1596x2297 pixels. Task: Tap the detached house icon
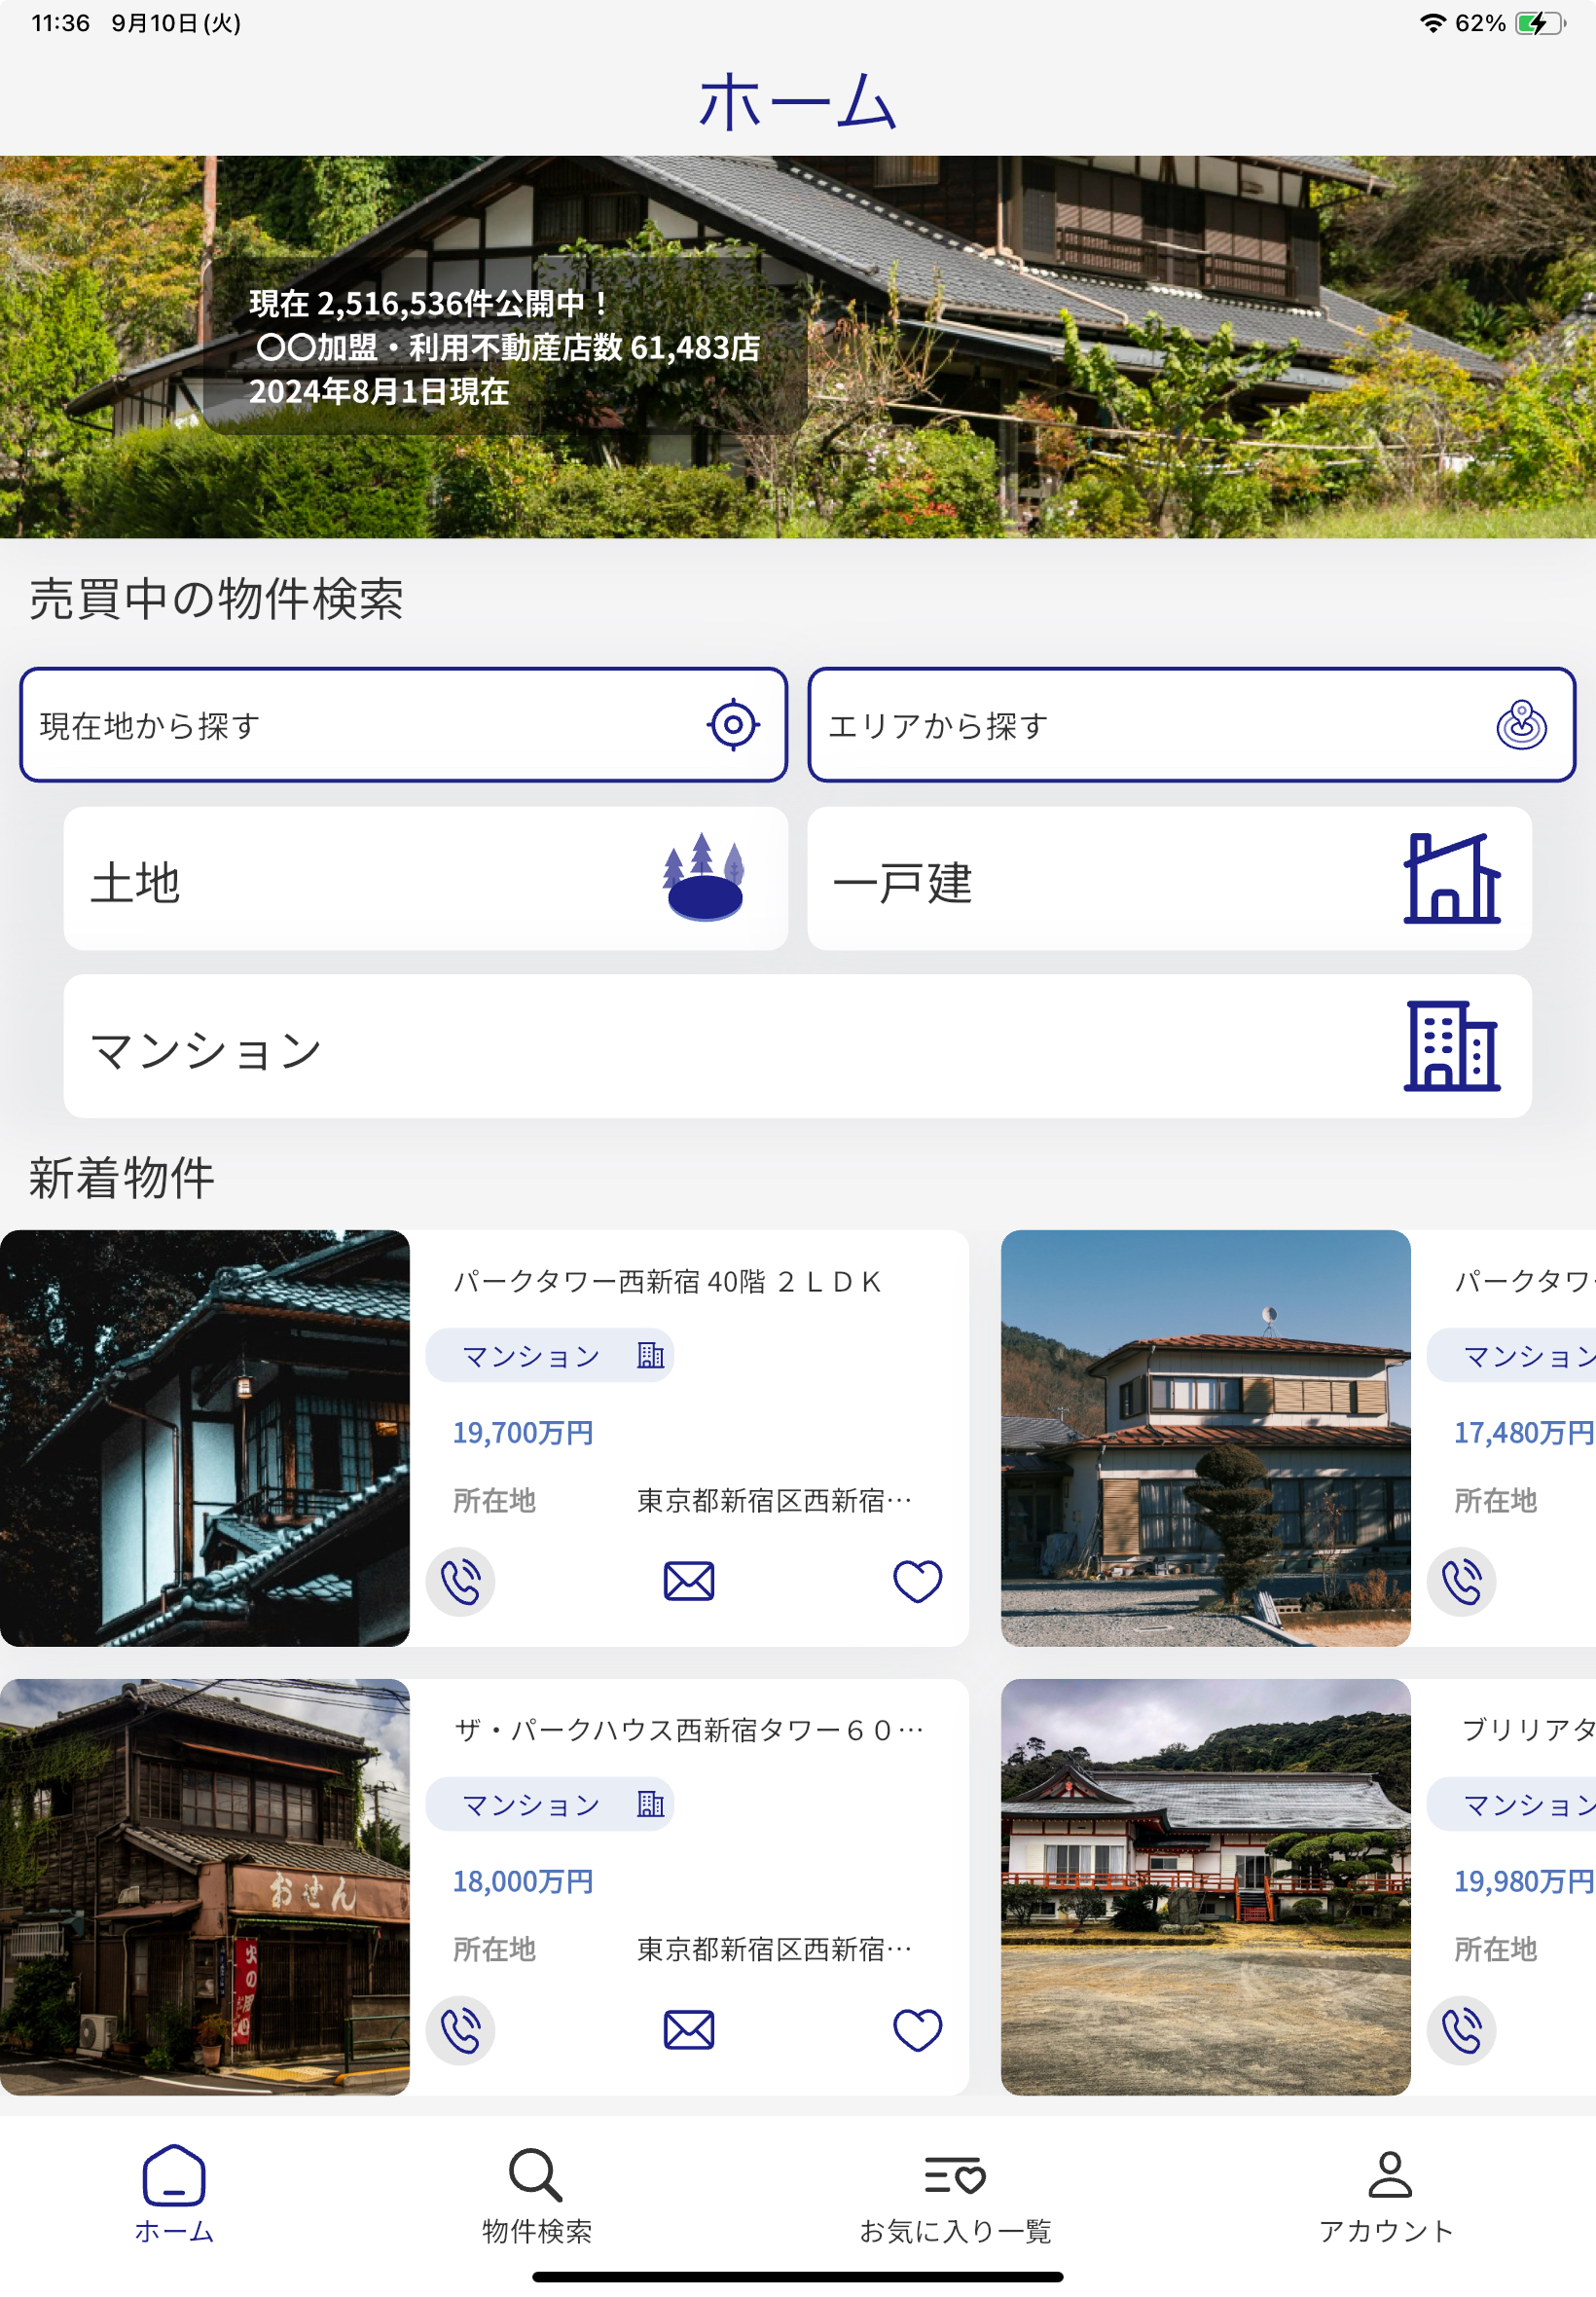coord(1452,878)
